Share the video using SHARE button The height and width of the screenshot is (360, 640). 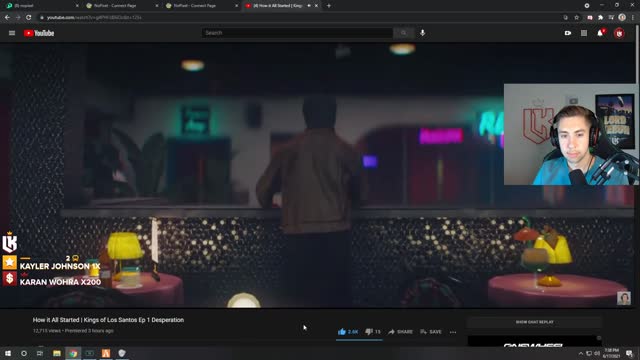pos(400,332)
